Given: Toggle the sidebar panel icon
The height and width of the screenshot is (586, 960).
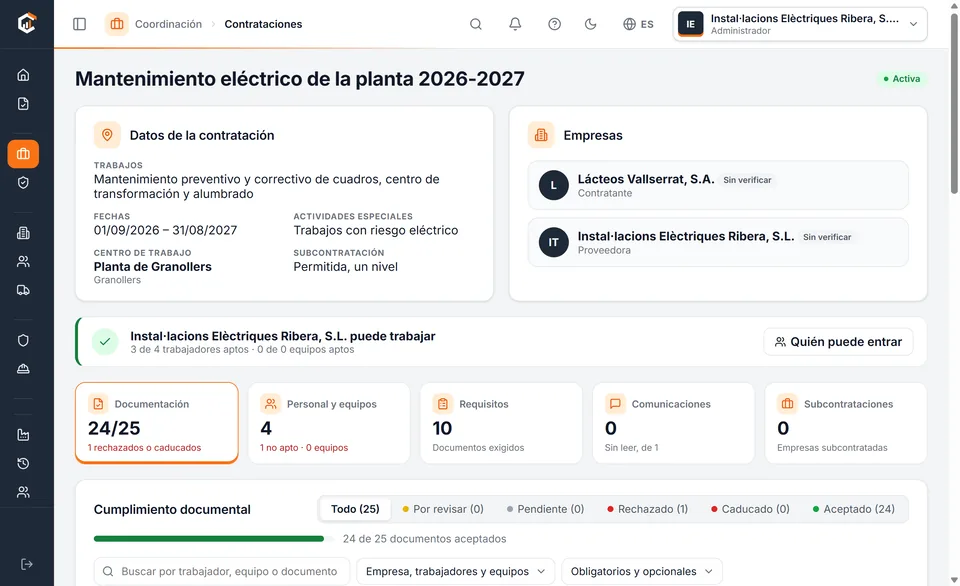Looking at the screenshot, I should click(80, 24).
